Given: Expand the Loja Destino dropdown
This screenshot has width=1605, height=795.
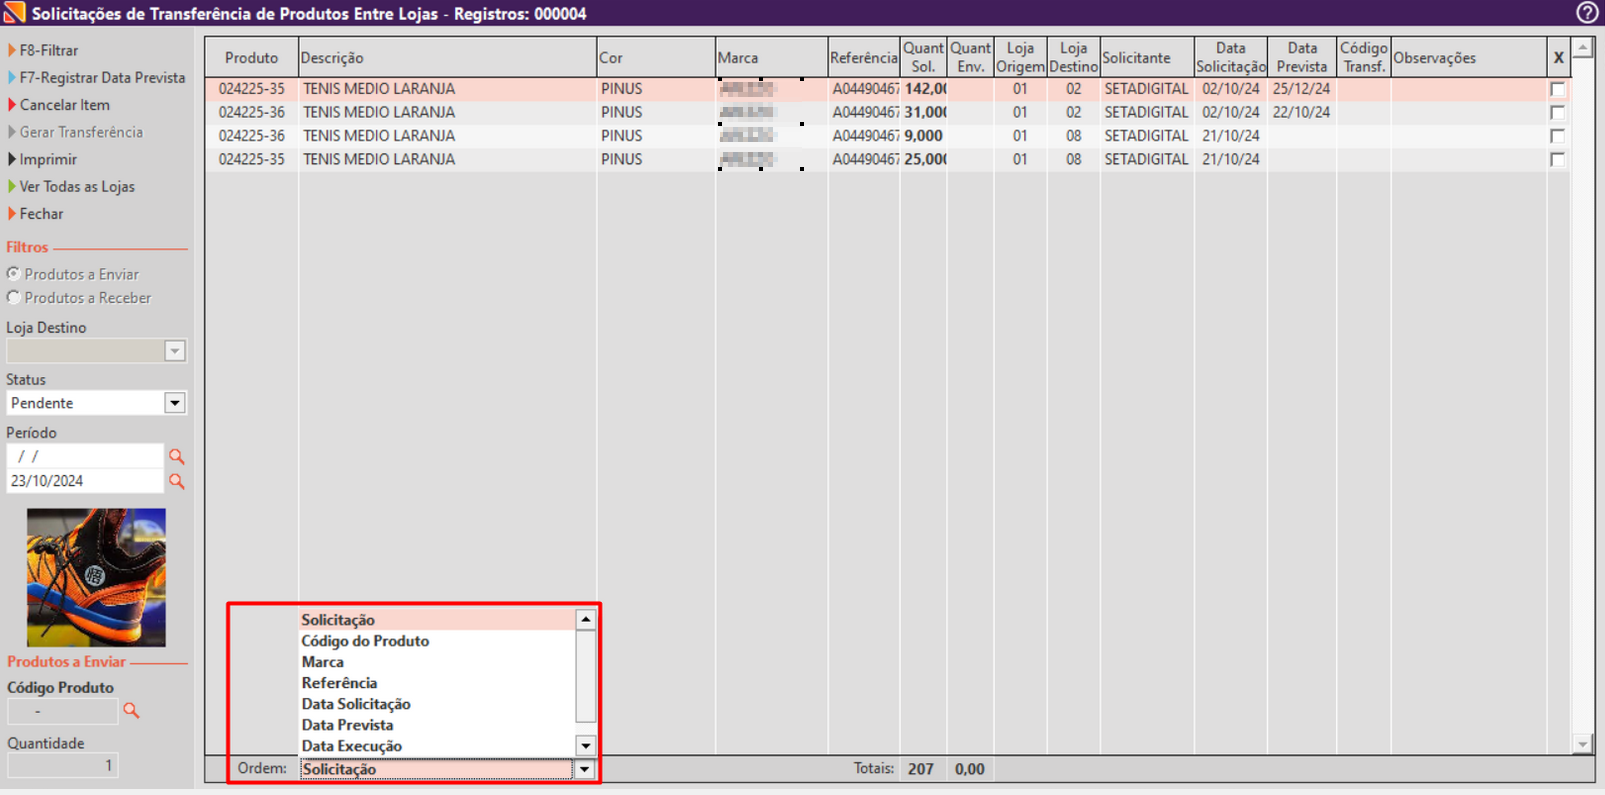Looking at the screenshot, I should [x=175, y=351].
